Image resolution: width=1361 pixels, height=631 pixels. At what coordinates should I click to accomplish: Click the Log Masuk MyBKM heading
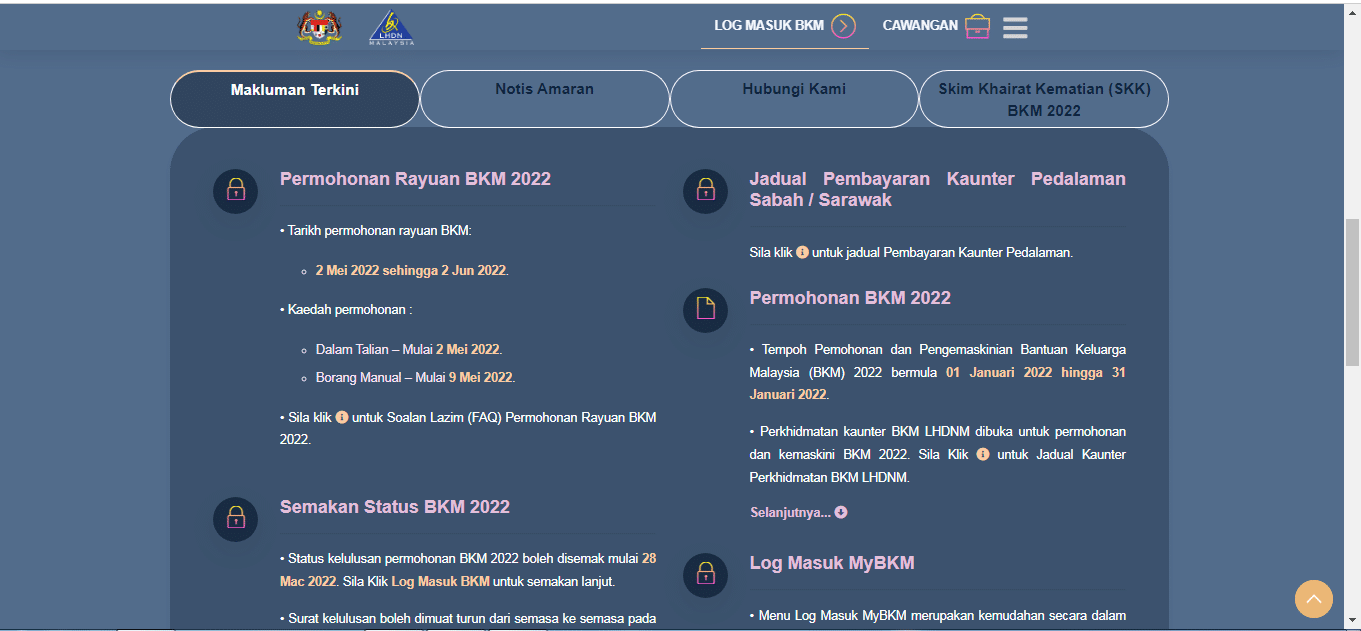point(832,563)
